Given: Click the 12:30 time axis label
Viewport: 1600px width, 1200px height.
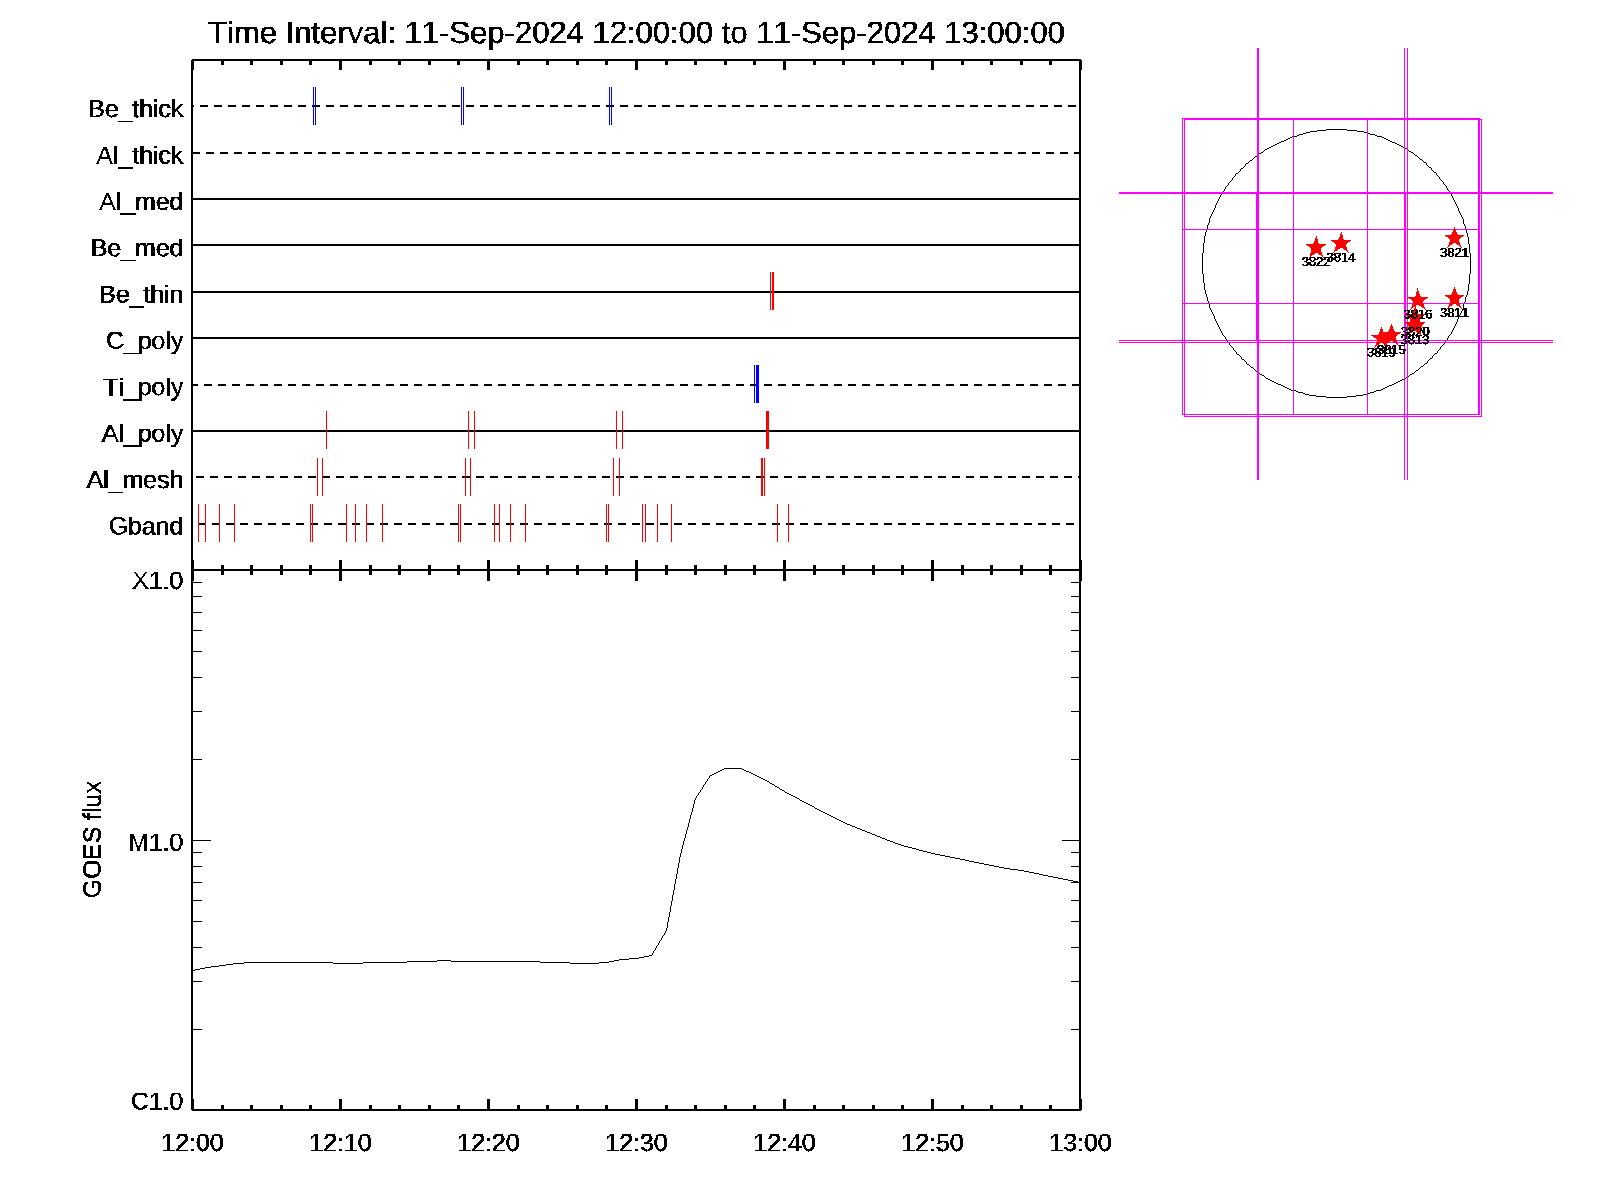Looking at the screenshot, I should 636,1143.
